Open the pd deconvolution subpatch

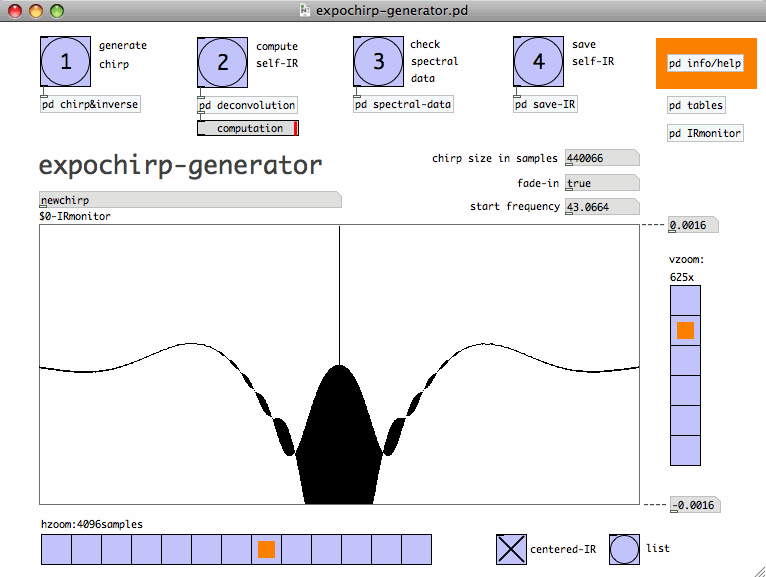pyautogui.click(x=247, y=105)
